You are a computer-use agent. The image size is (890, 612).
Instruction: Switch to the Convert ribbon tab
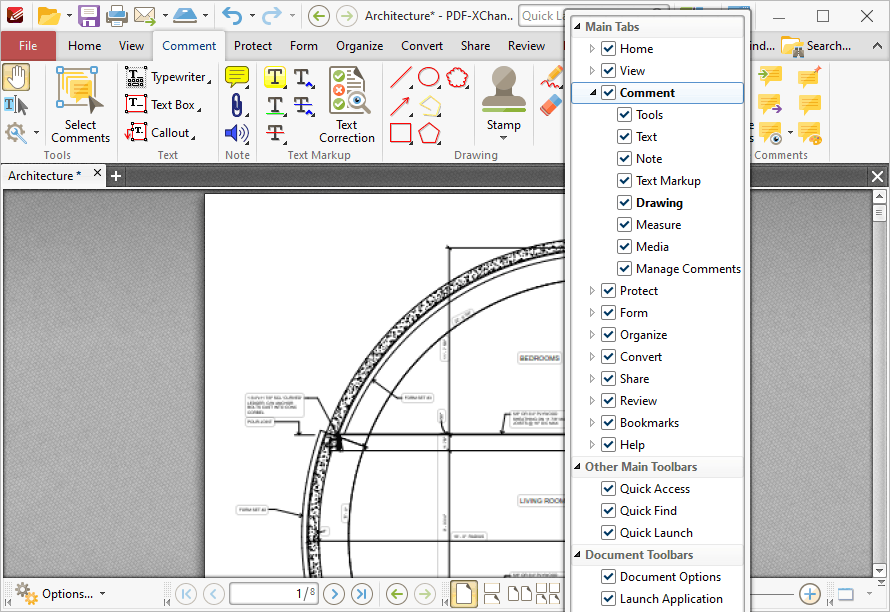pyautogui.click(x=422, y=46)
